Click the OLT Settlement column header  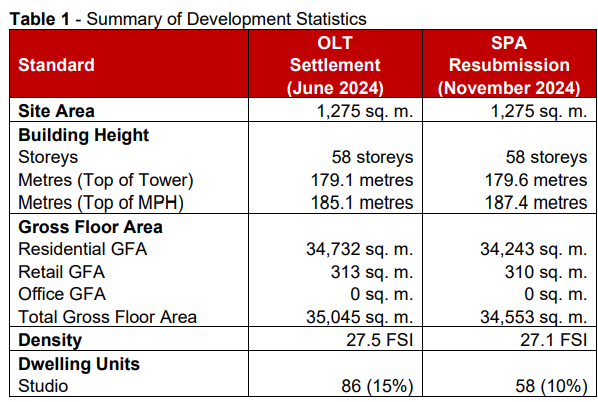335,65
